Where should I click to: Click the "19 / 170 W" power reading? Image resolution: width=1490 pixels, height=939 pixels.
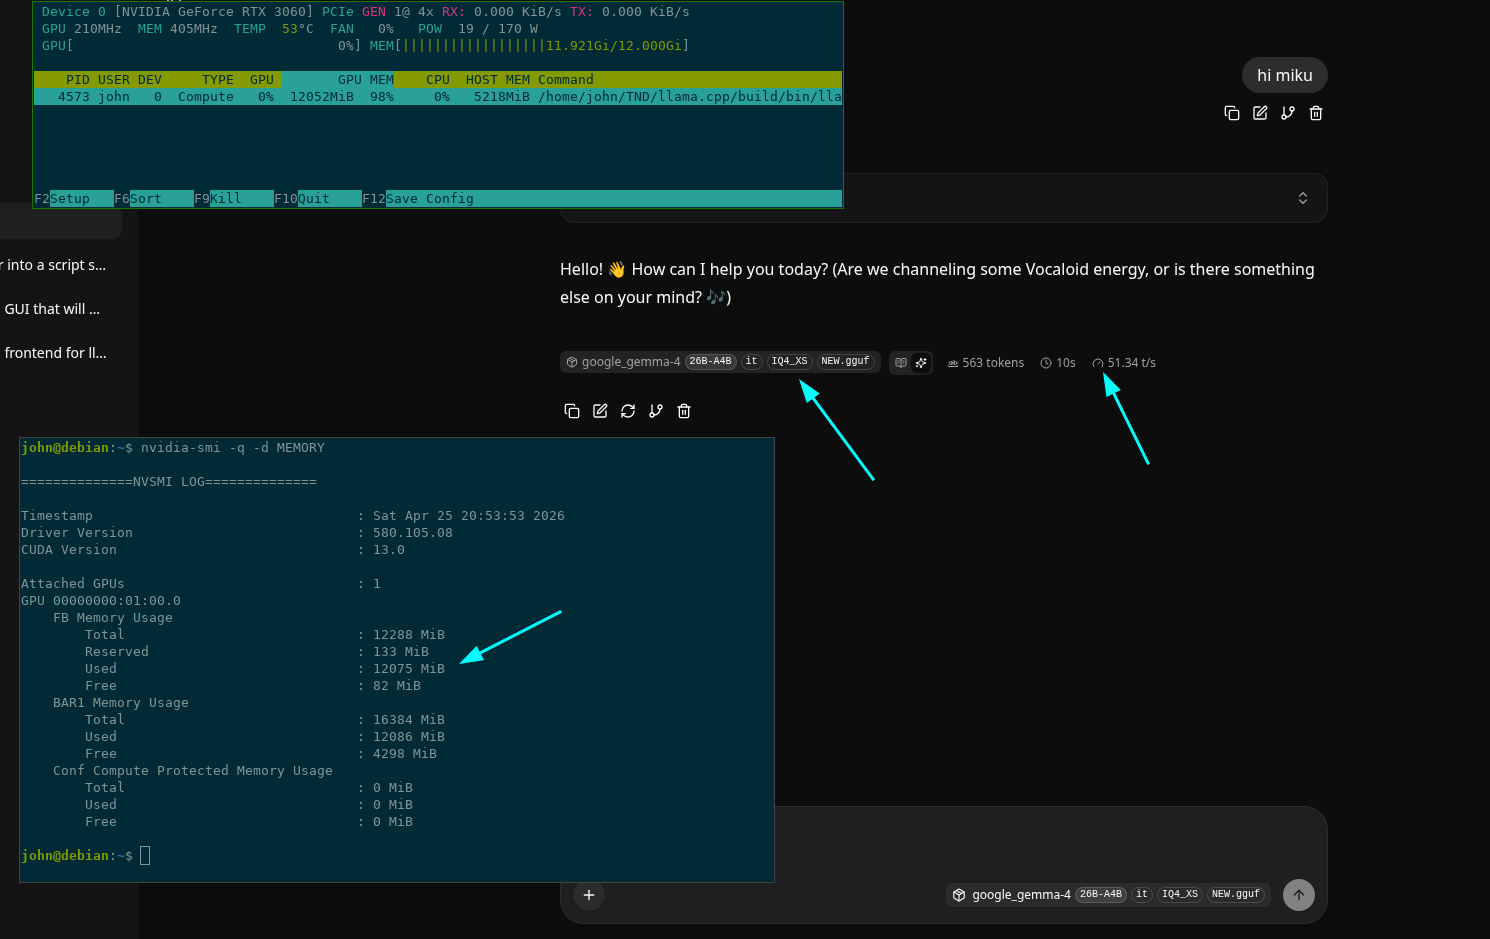[x=498, y=29]
